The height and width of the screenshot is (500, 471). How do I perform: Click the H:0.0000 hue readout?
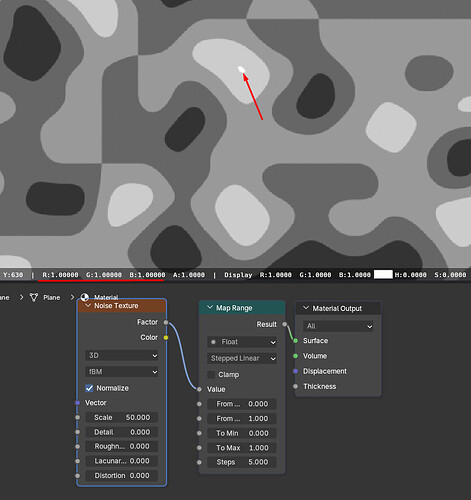pyautogui.click(x=410, y=275)
